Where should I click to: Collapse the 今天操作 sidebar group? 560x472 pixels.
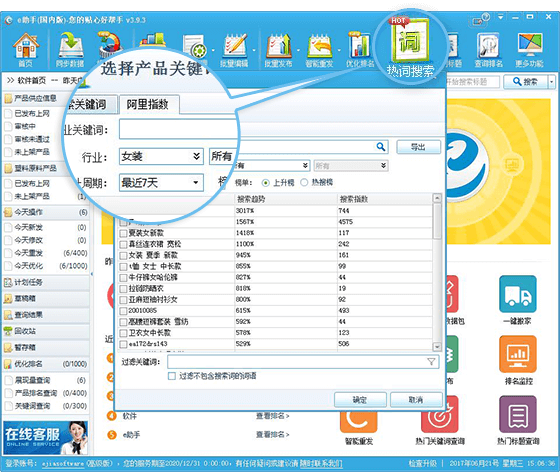point(46,212)
